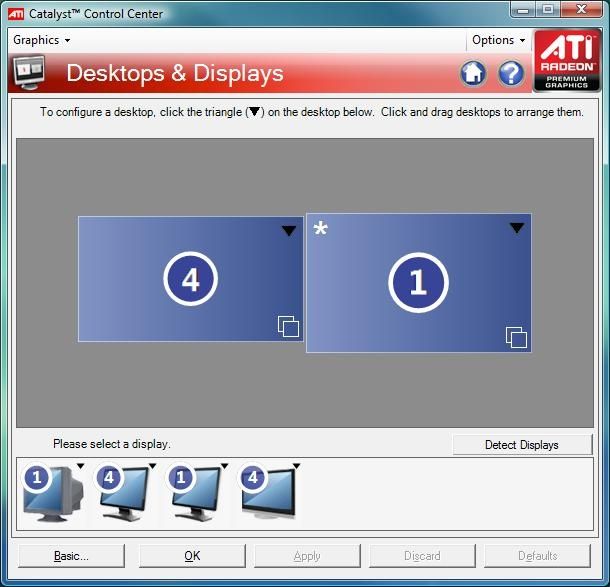Switch to Basic view

[x=71, y=556]
